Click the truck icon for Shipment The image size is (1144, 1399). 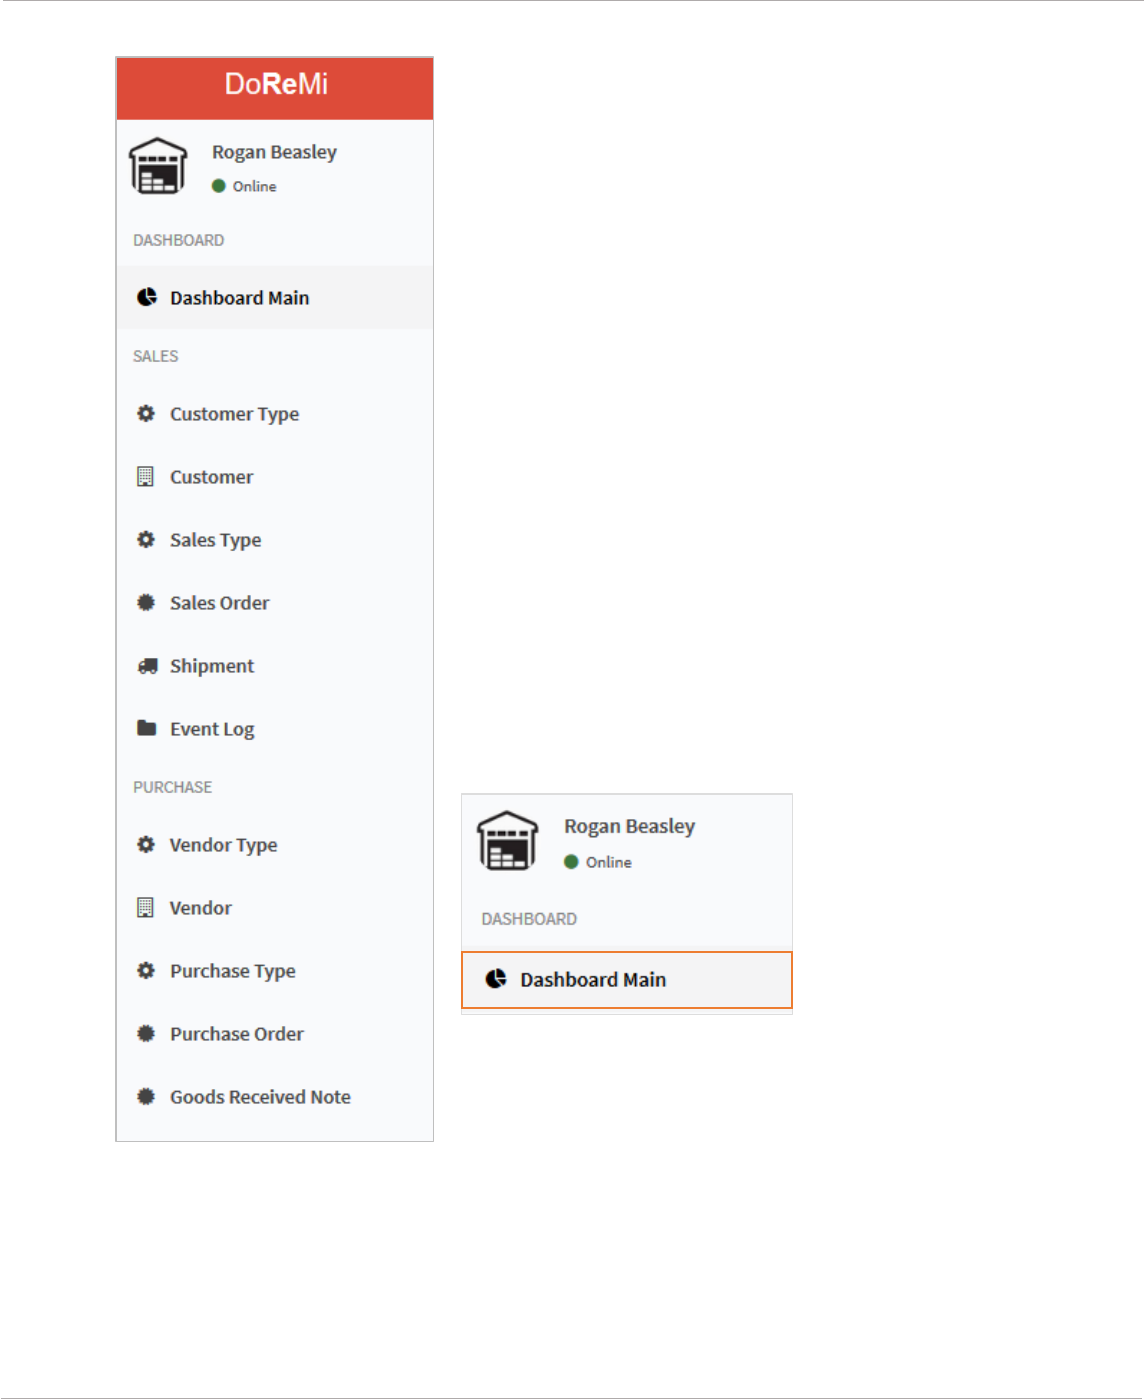[147, 665]
